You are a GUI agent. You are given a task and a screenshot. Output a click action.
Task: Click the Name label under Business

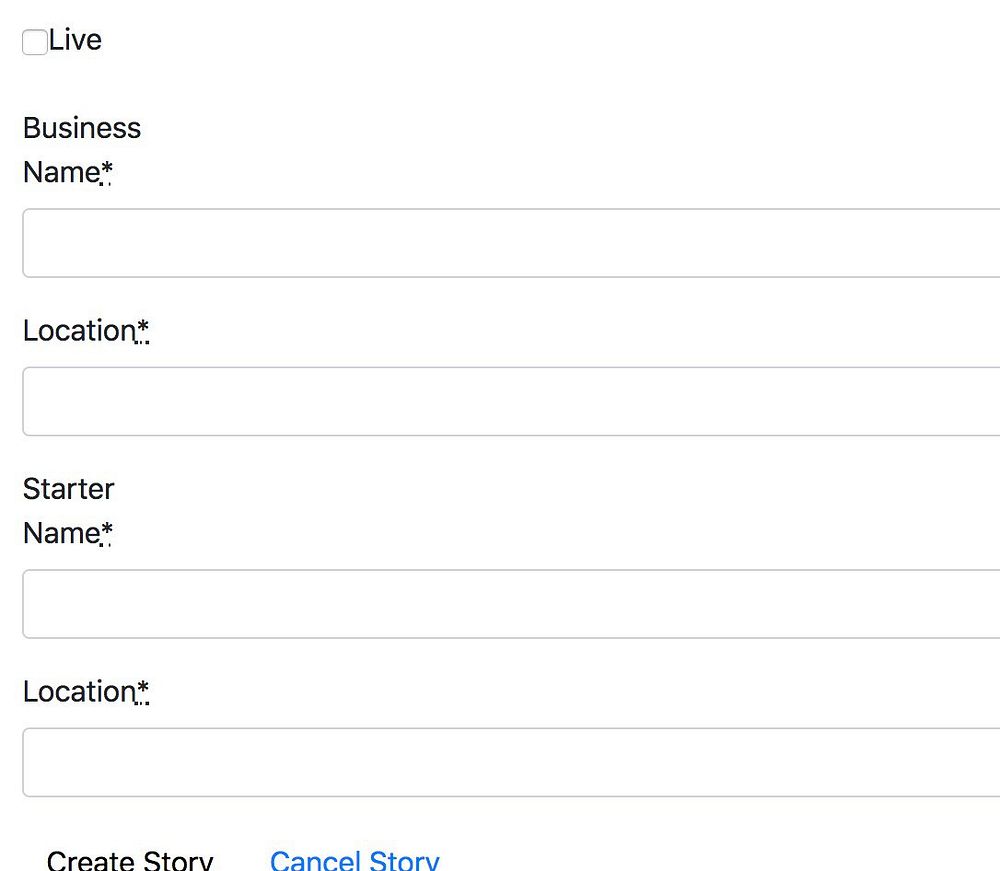(60, 172)
